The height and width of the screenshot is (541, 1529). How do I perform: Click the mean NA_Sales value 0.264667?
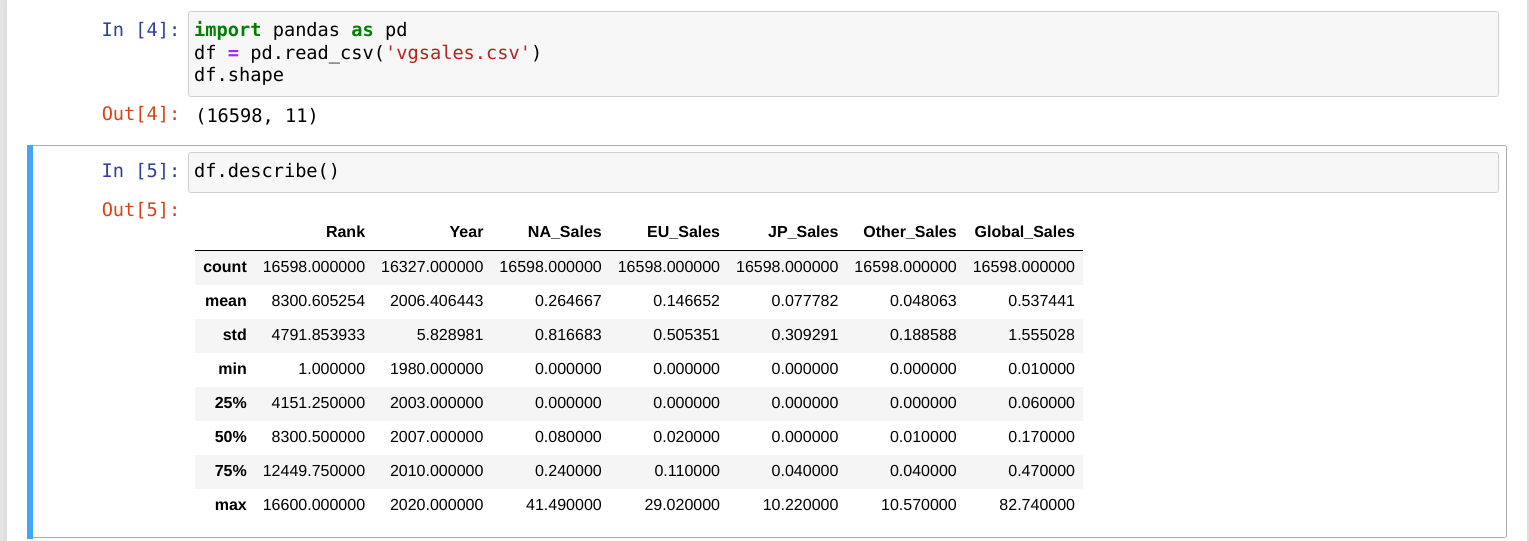click(568, 301)
